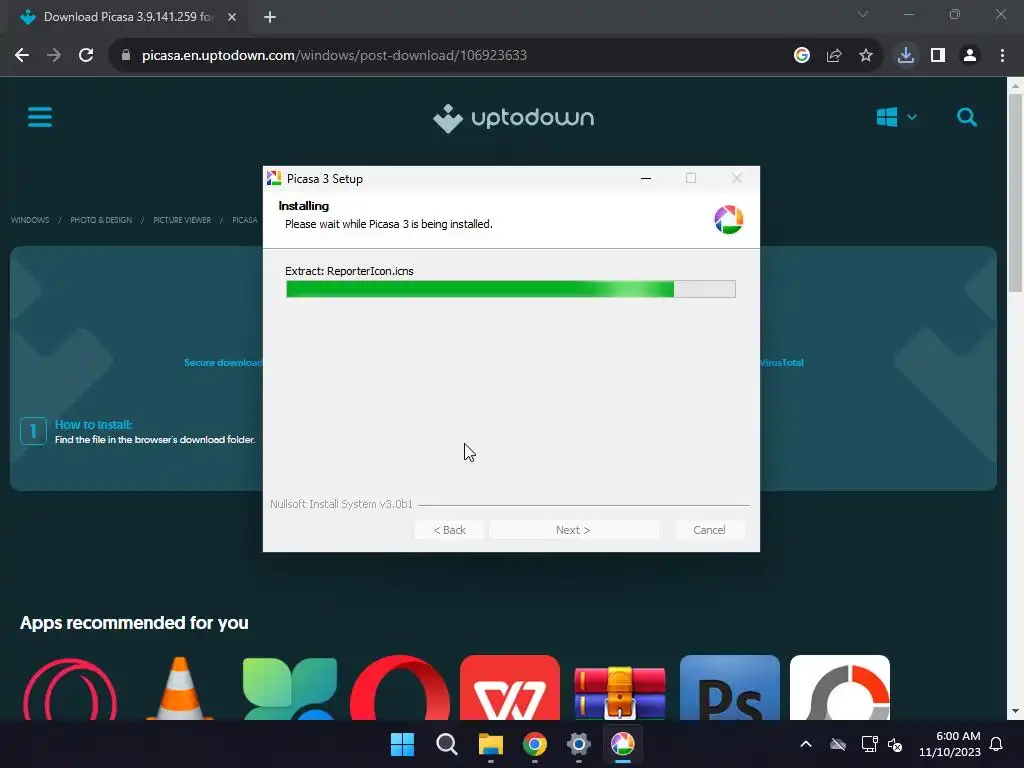Switch to Picasa Setup in the taskbar
Screen dimensions: 1024x768
pyautogui.click(x=622, y=744)
